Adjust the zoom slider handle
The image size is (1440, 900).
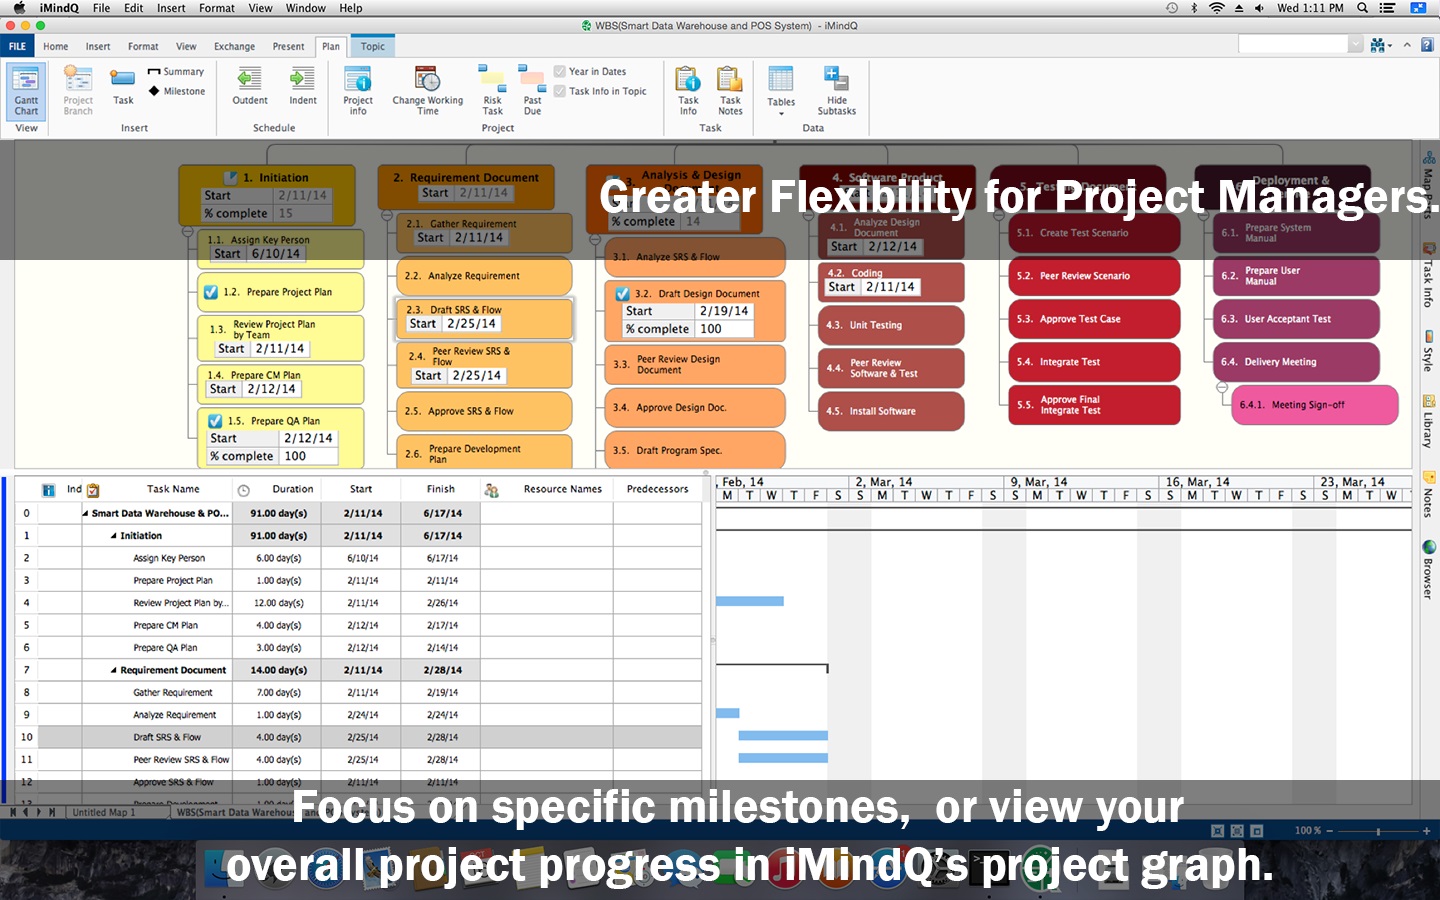coord(1378,831)
